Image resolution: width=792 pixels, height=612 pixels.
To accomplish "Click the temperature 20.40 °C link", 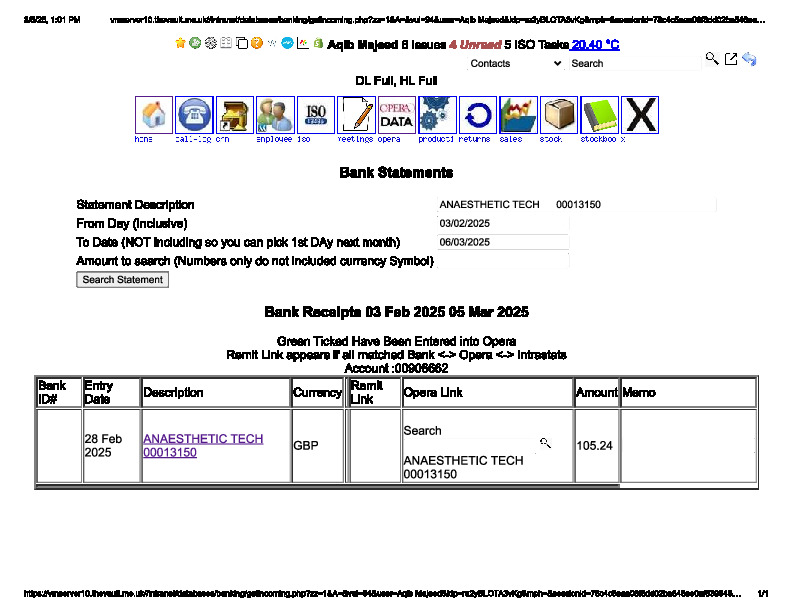I will coord(595,45).
